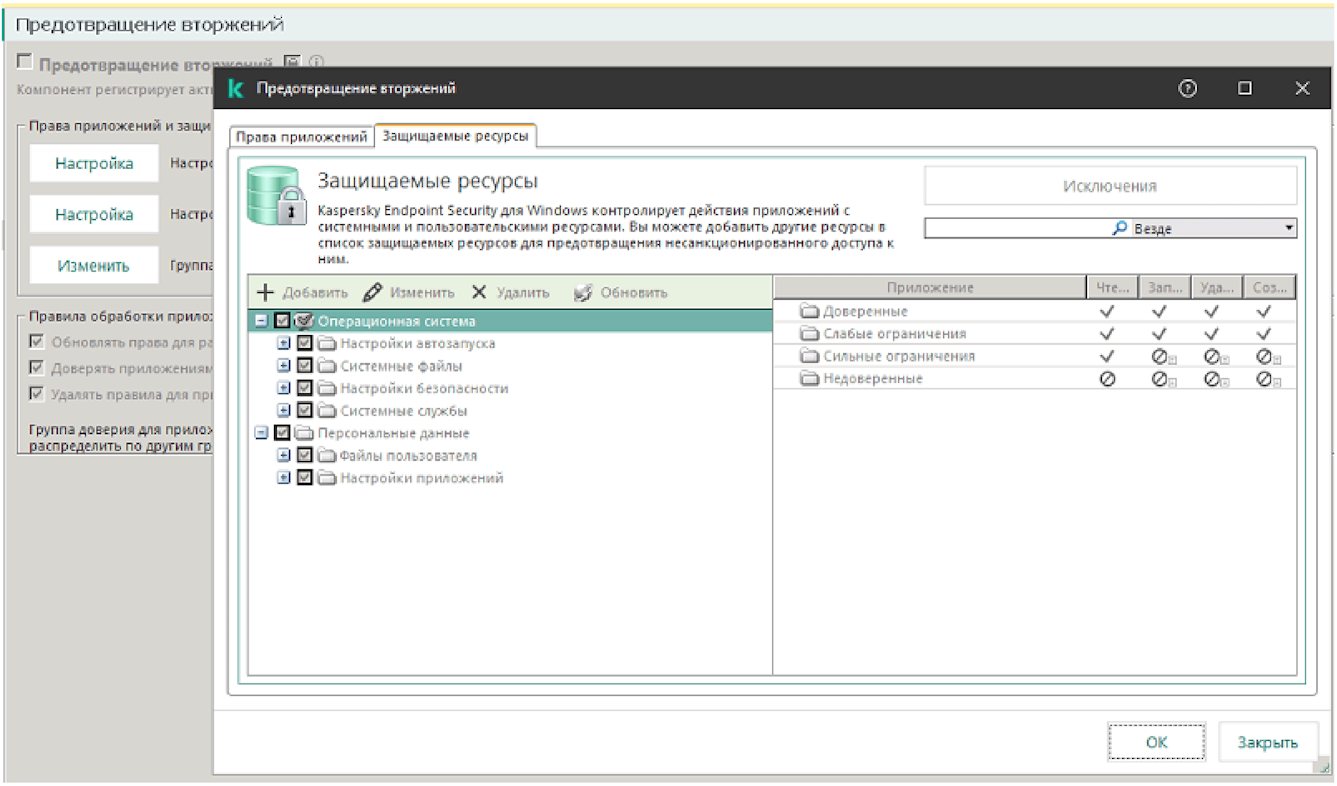Screen dimensions: 1337x786
Task: Click the Edit (Изменить) pencil icon
Action: point(373,293)
